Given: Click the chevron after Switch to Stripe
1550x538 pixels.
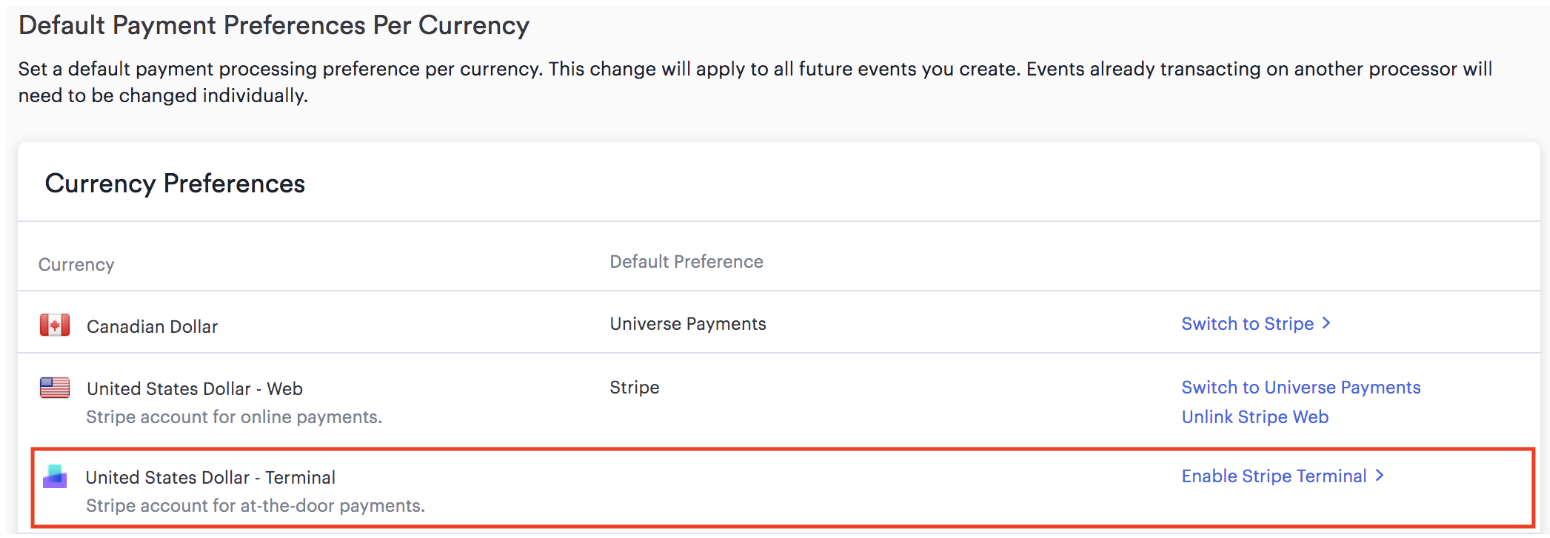Looking at the screenshot, I should (x=1326, y=323).
